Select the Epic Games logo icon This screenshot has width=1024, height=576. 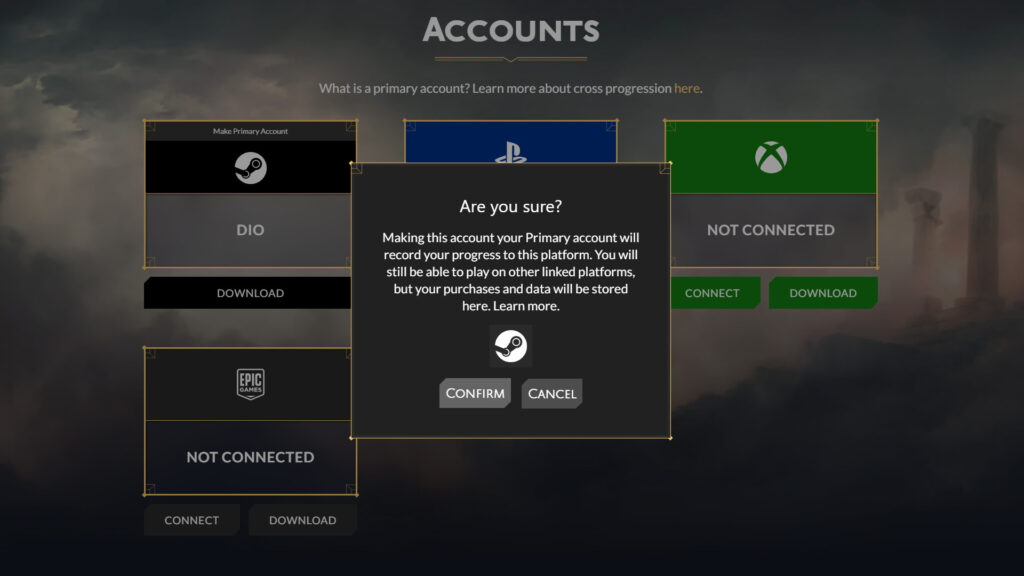pyautogui.click(x=249, y=383)
